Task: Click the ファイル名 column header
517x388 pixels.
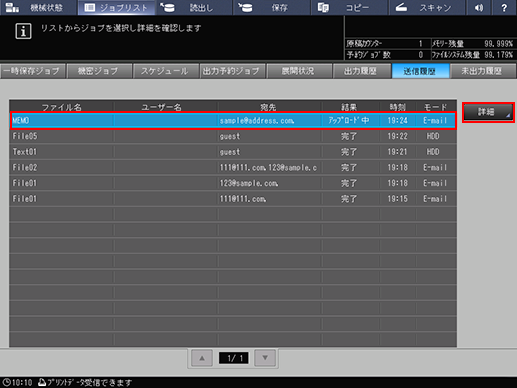Action: coord(62,107)
